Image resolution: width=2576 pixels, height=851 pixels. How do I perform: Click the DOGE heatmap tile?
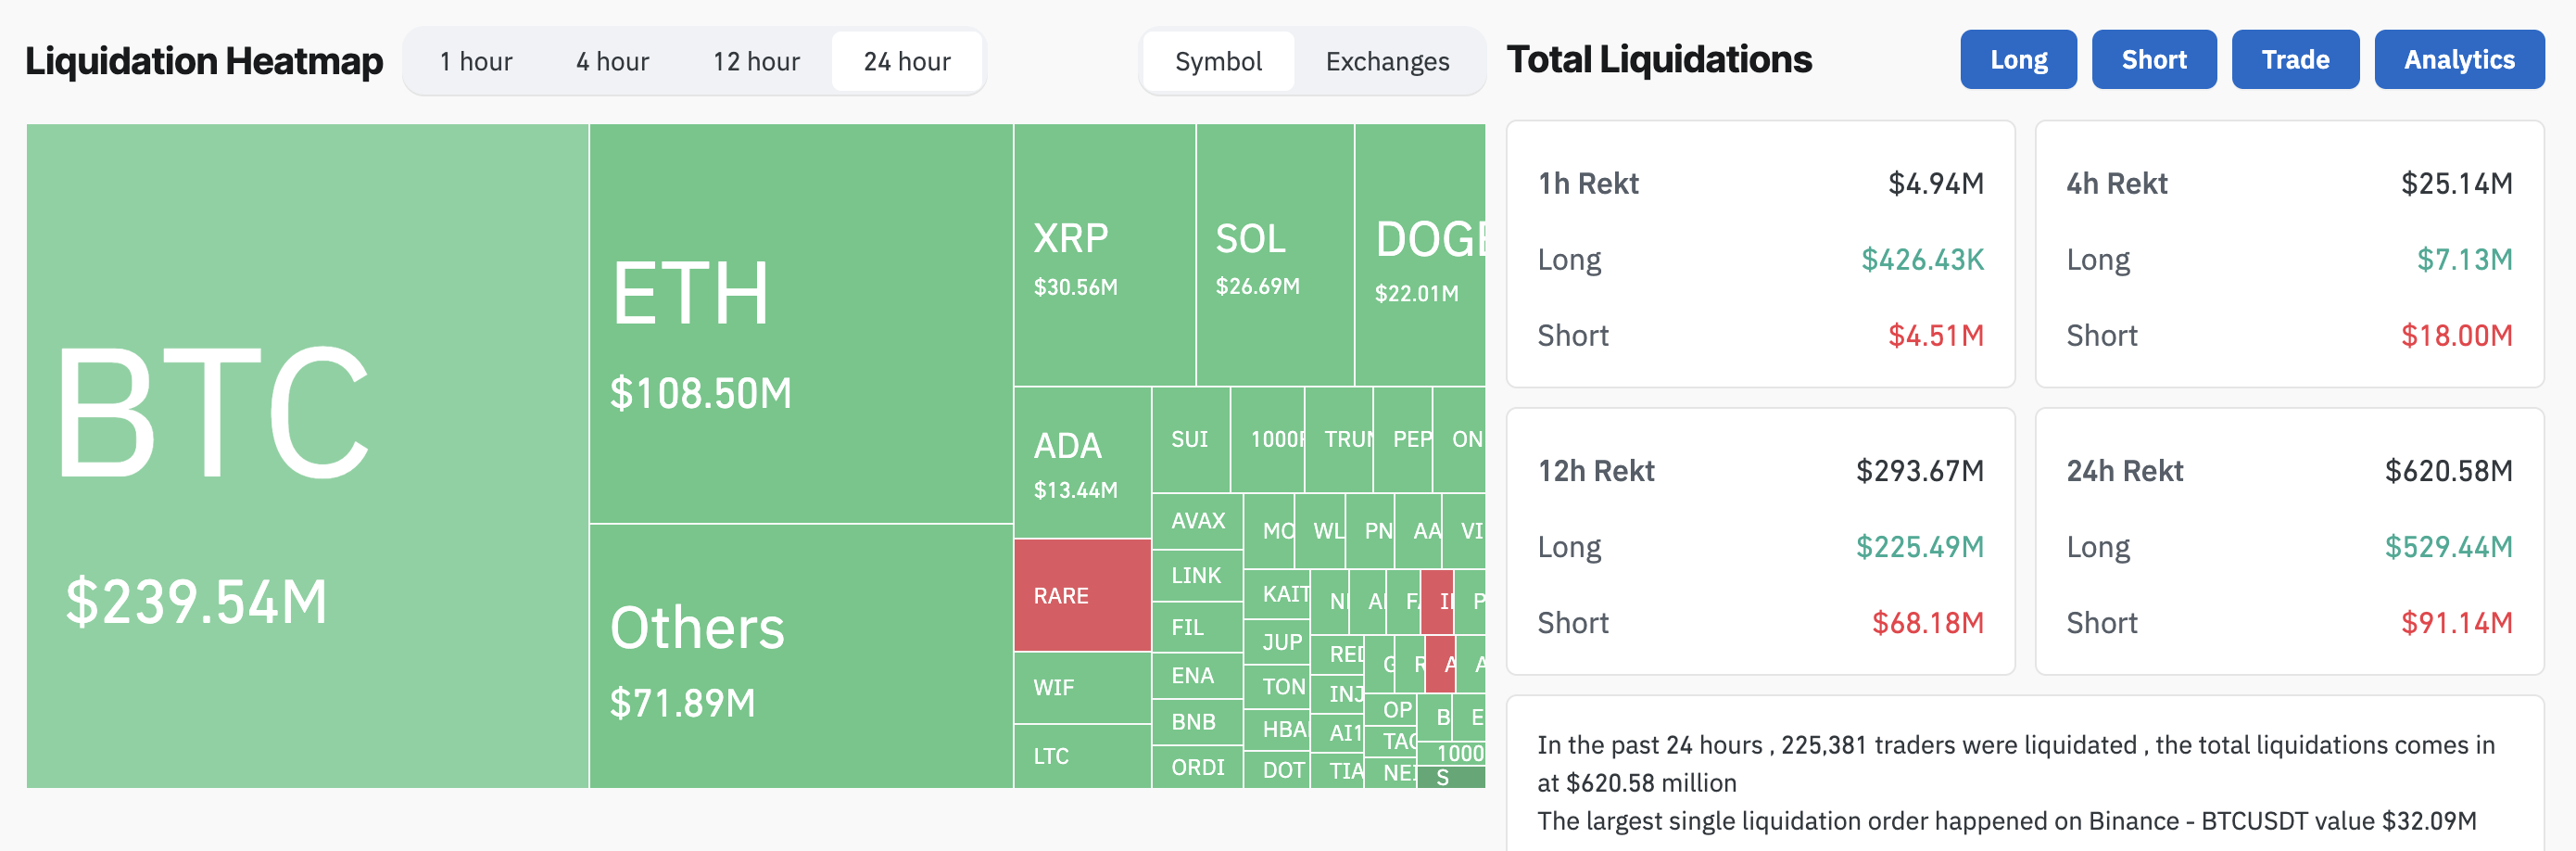tap(1419, 255)
